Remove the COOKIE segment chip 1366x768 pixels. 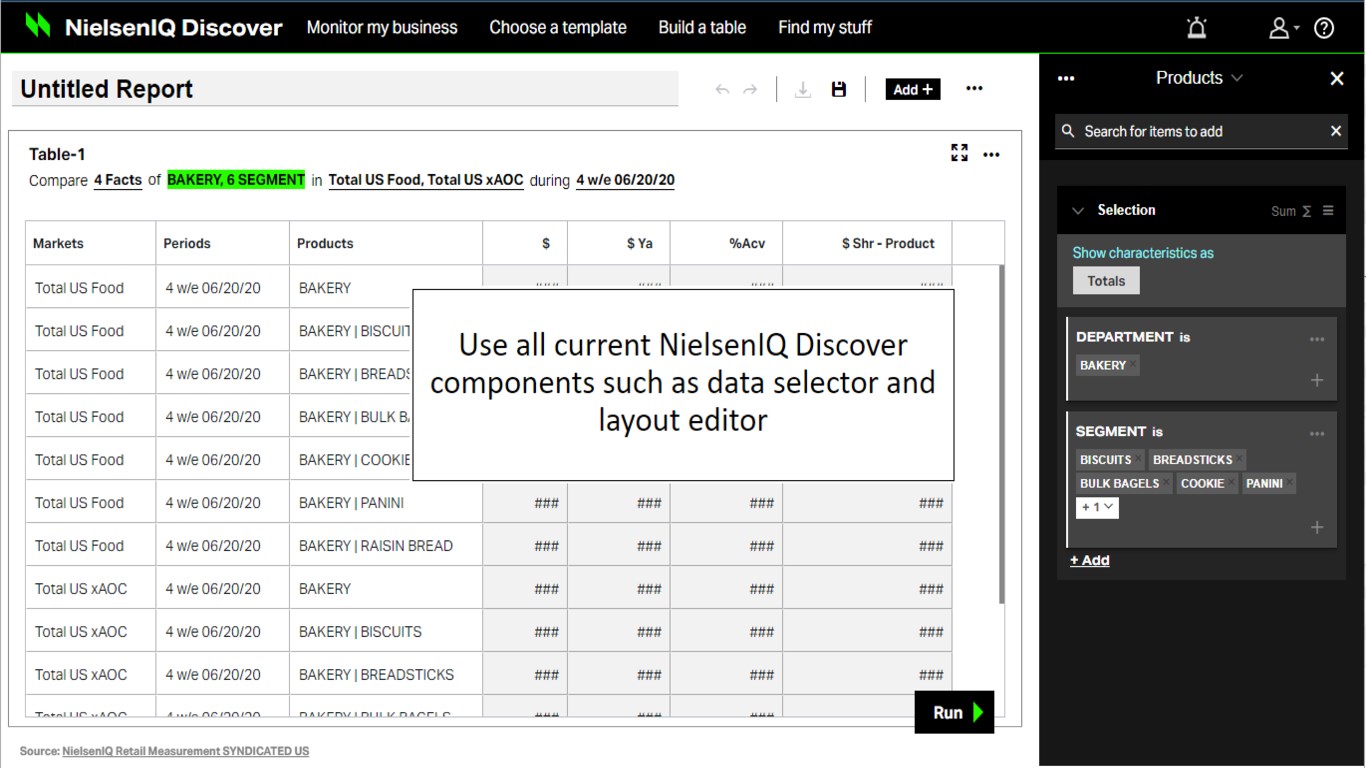[1231, 481]
